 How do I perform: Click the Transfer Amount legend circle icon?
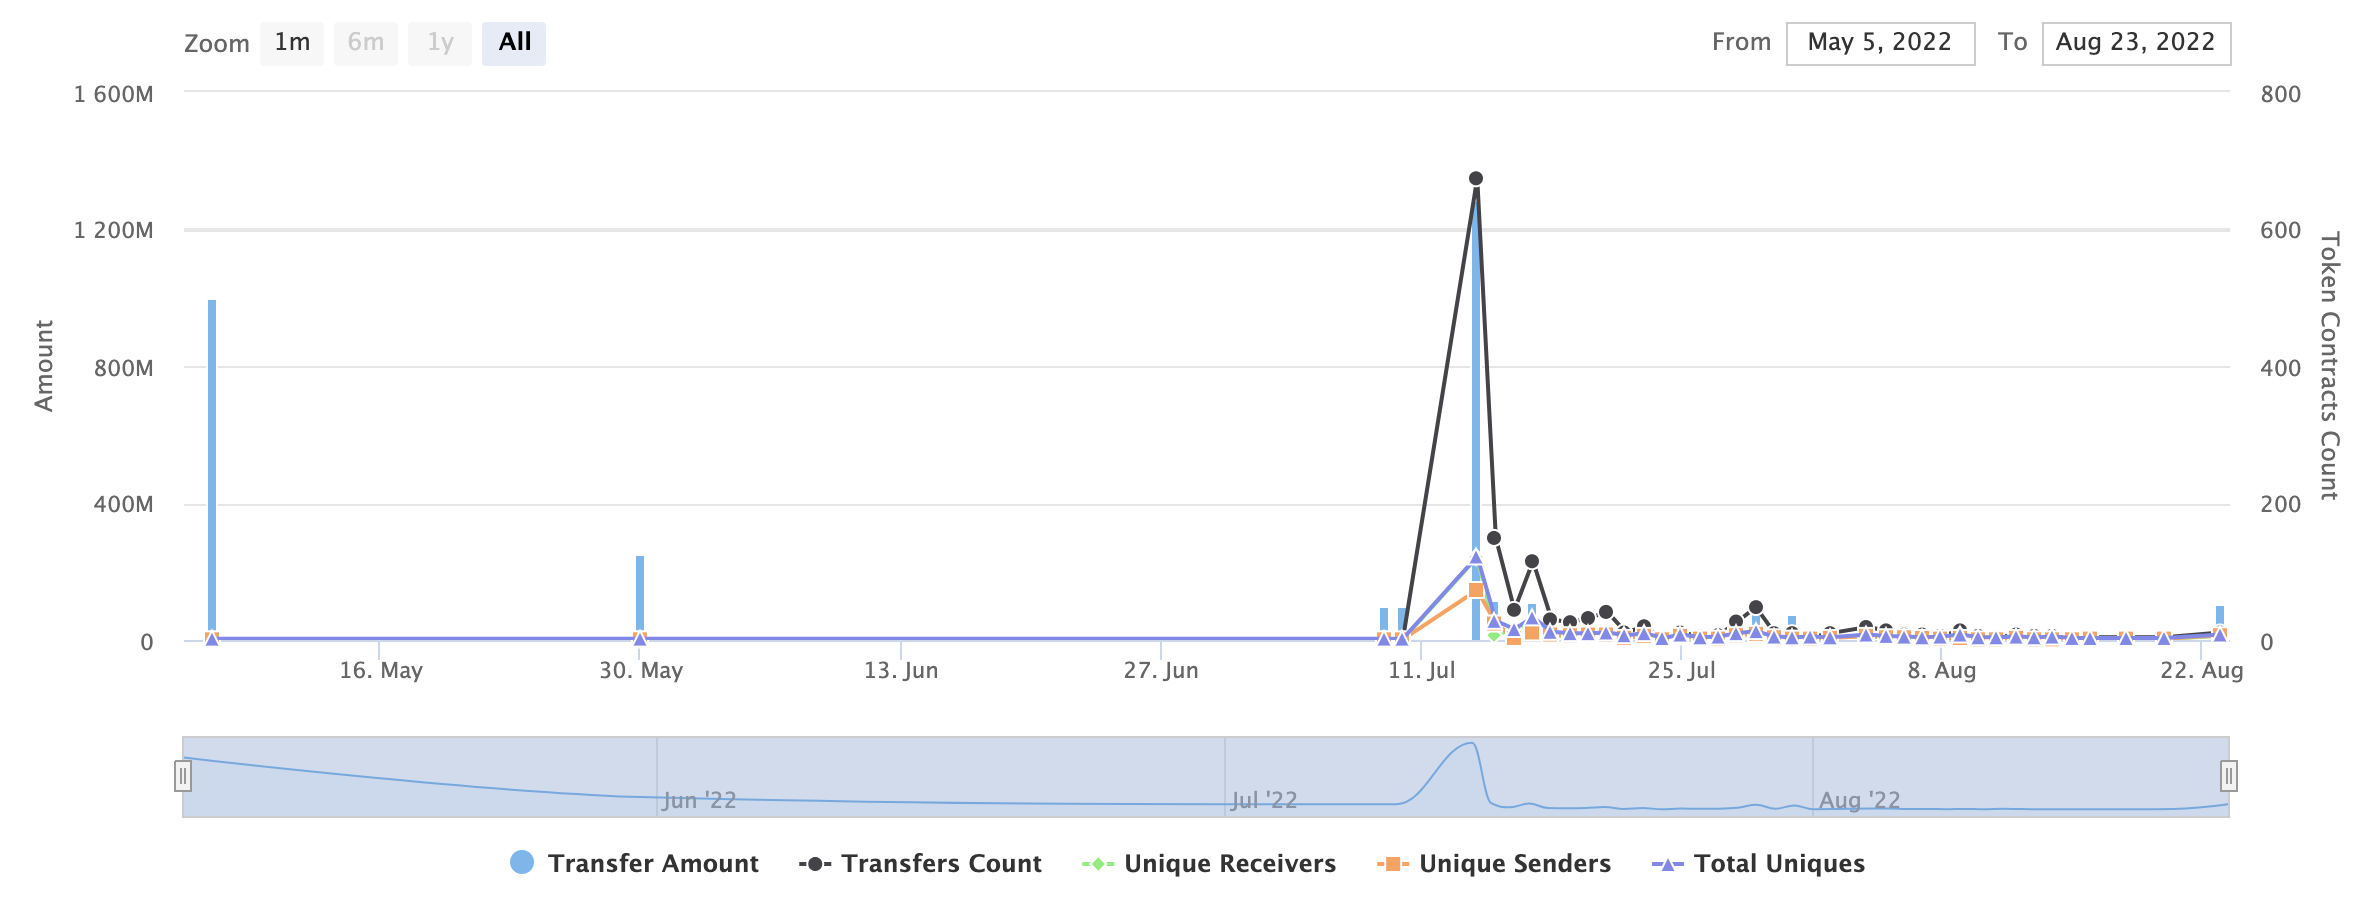pos(521,863)
